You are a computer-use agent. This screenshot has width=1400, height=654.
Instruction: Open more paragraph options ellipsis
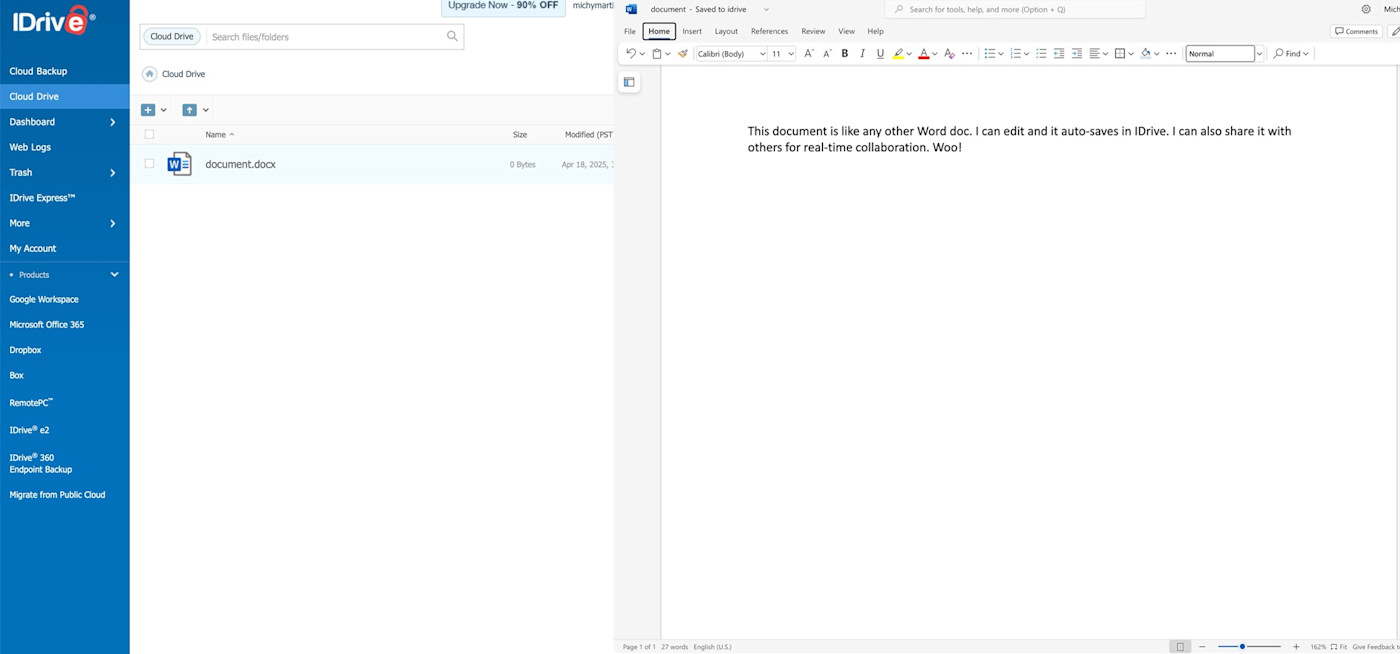(1171, 54)
